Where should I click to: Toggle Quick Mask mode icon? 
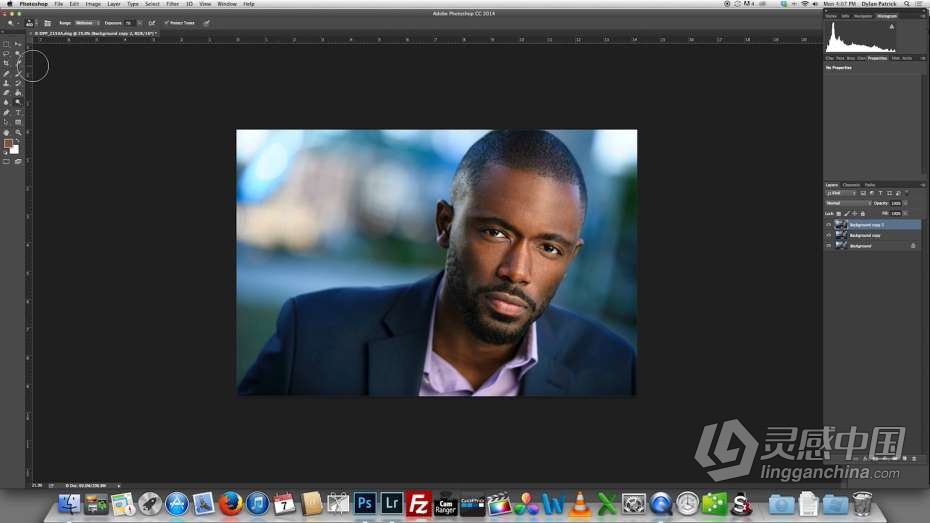6,161
